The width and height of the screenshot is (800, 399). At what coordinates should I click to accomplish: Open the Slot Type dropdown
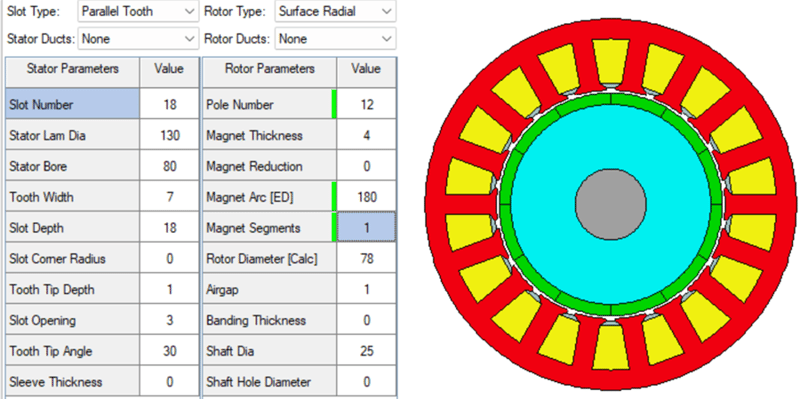138,11
